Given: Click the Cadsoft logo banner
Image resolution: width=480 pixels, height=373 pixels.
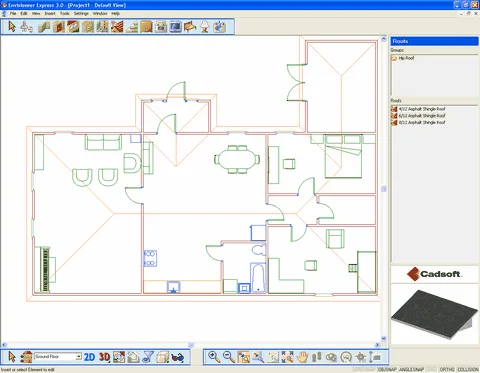Looking at the screenshot, I should (435, 274).
